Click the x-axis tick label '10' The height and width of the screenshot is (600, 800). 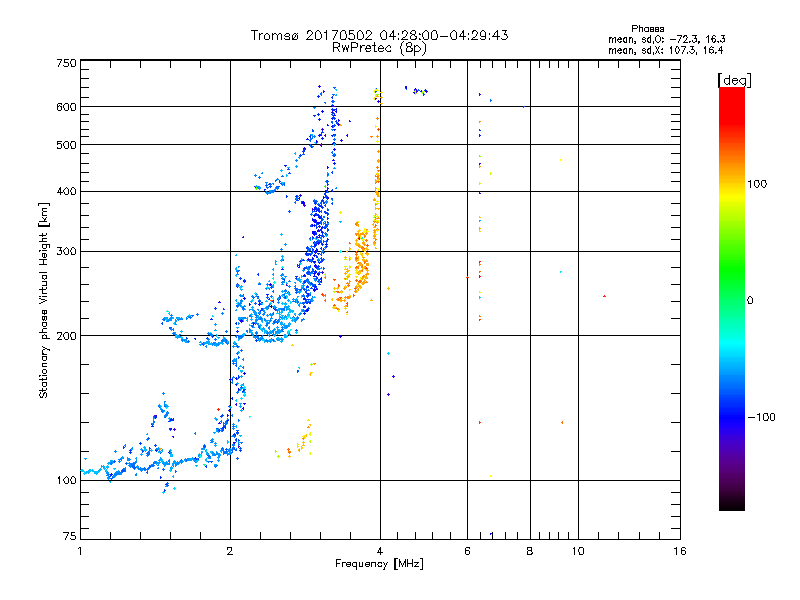point(578,551)
